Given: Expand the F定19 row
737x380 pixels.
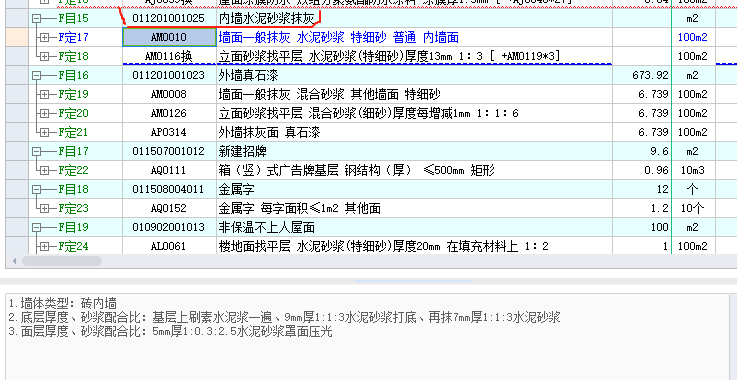Looking at the screenshot, I should (45, 95).
